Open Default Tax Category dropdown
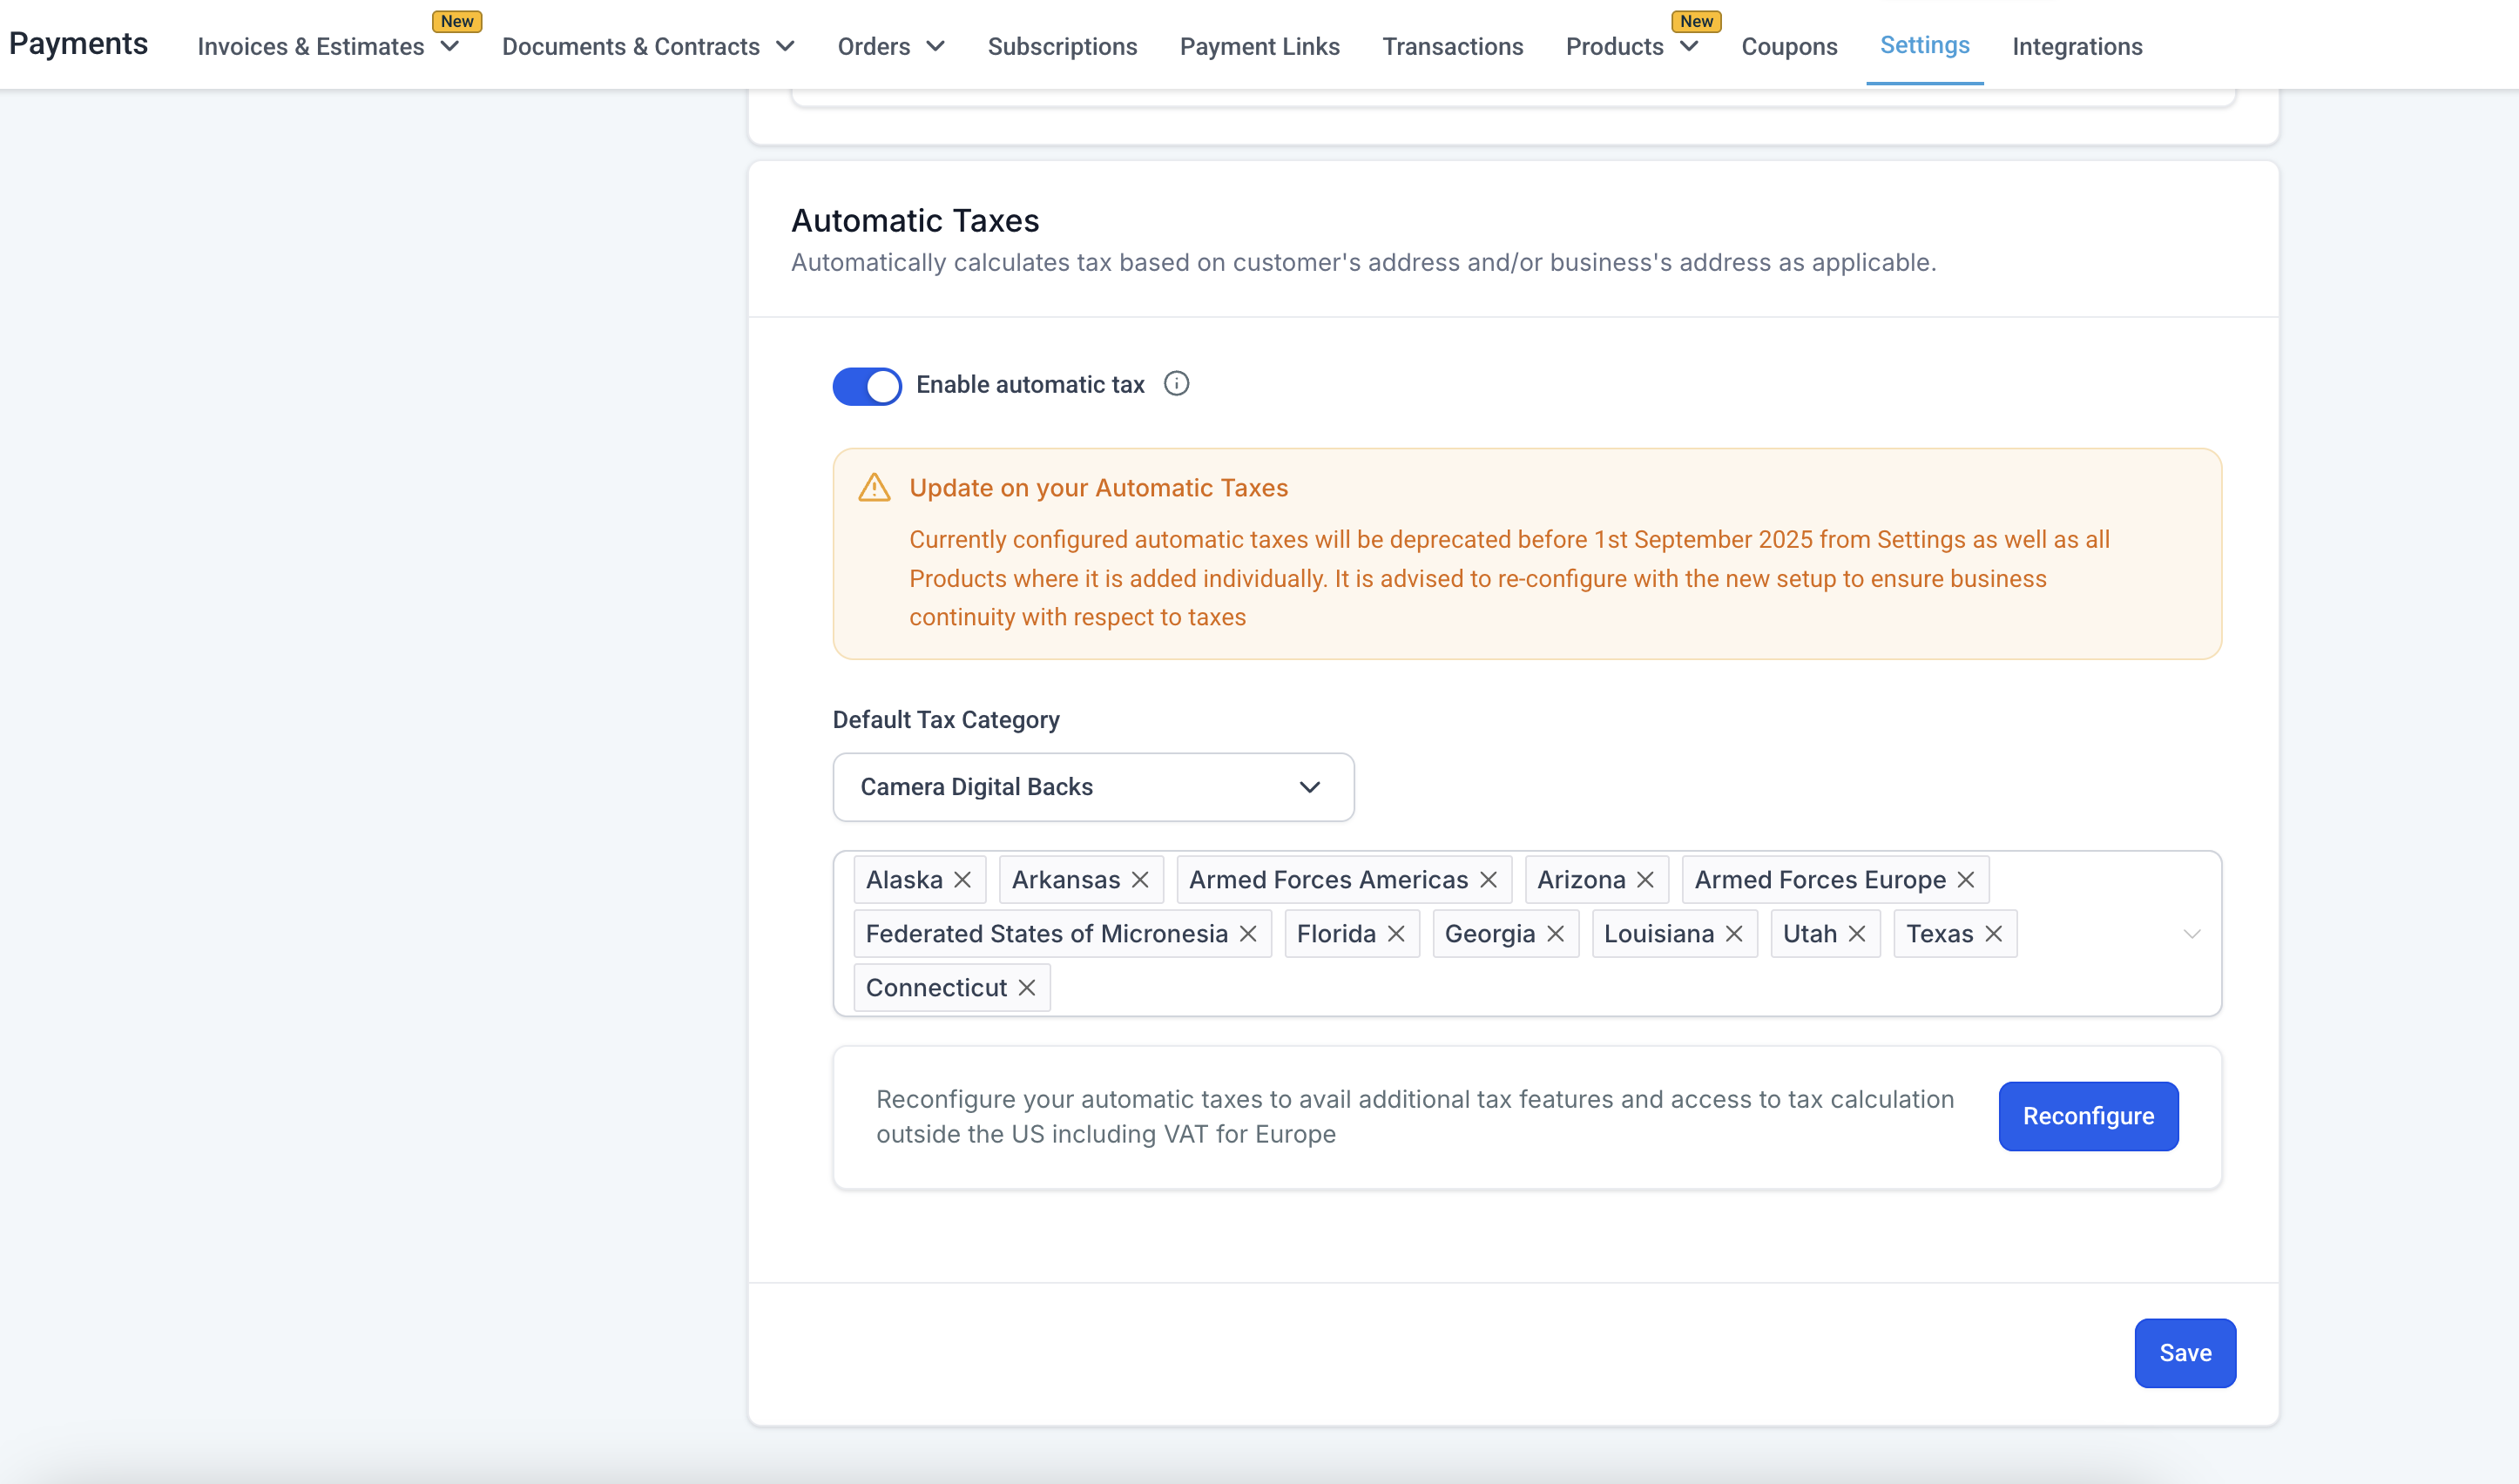This screenshot has width=2519, height=1484. [x=1093, y=787]
